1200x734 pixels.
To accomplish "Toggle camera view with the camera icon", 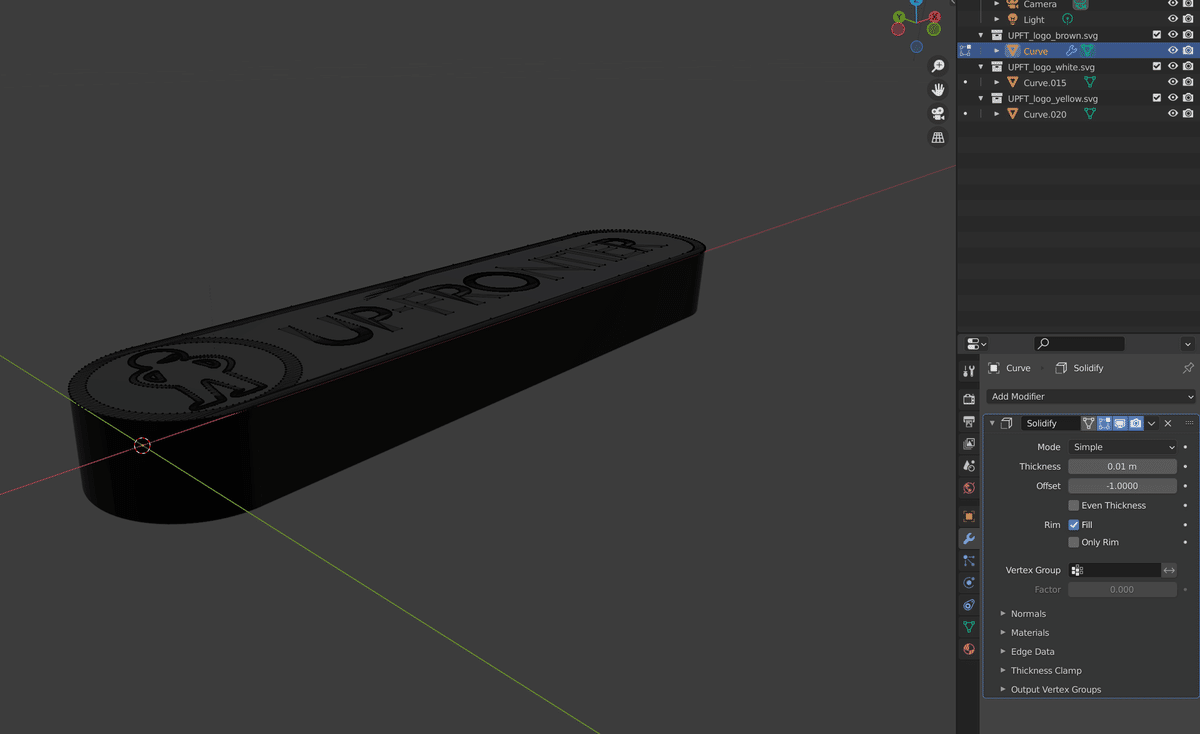I will point(938,114).
